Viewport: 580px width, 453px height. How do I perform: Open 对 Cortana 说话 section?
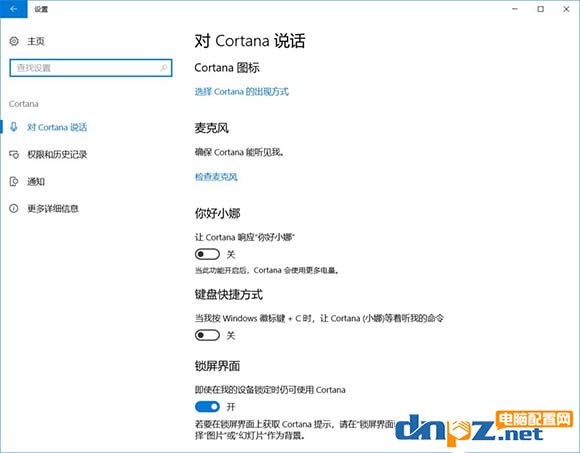(x=57, y=127)
